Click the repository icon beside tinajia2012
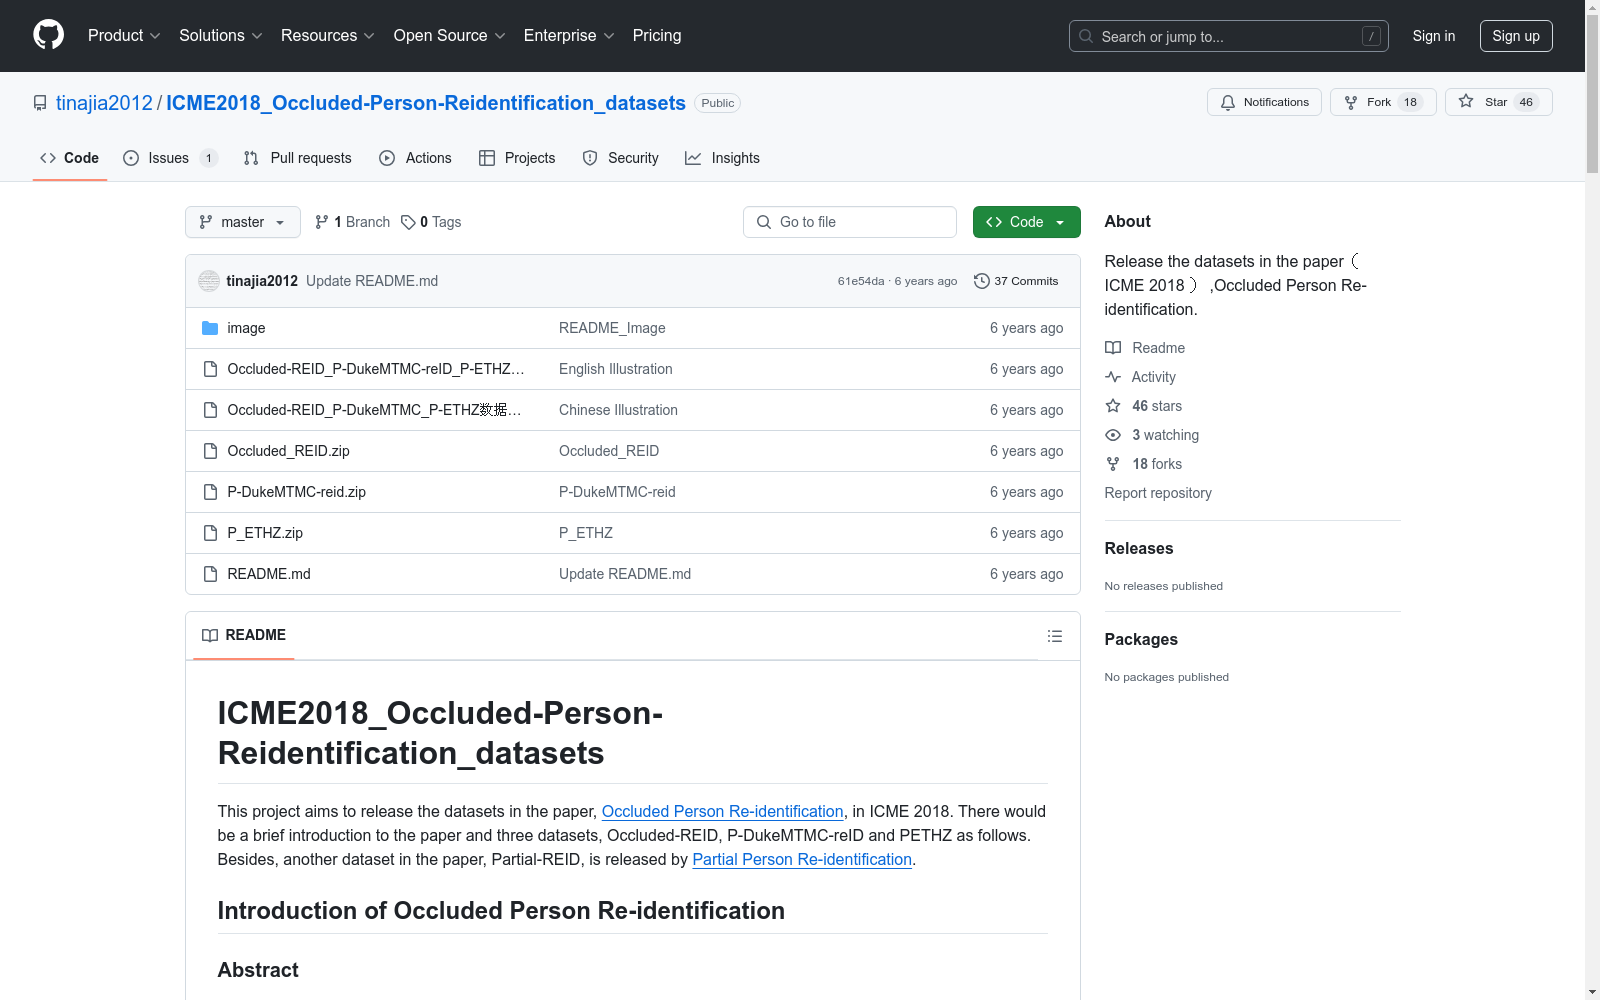Viewport: 1600px width, 1000px height. click(40, 103)
